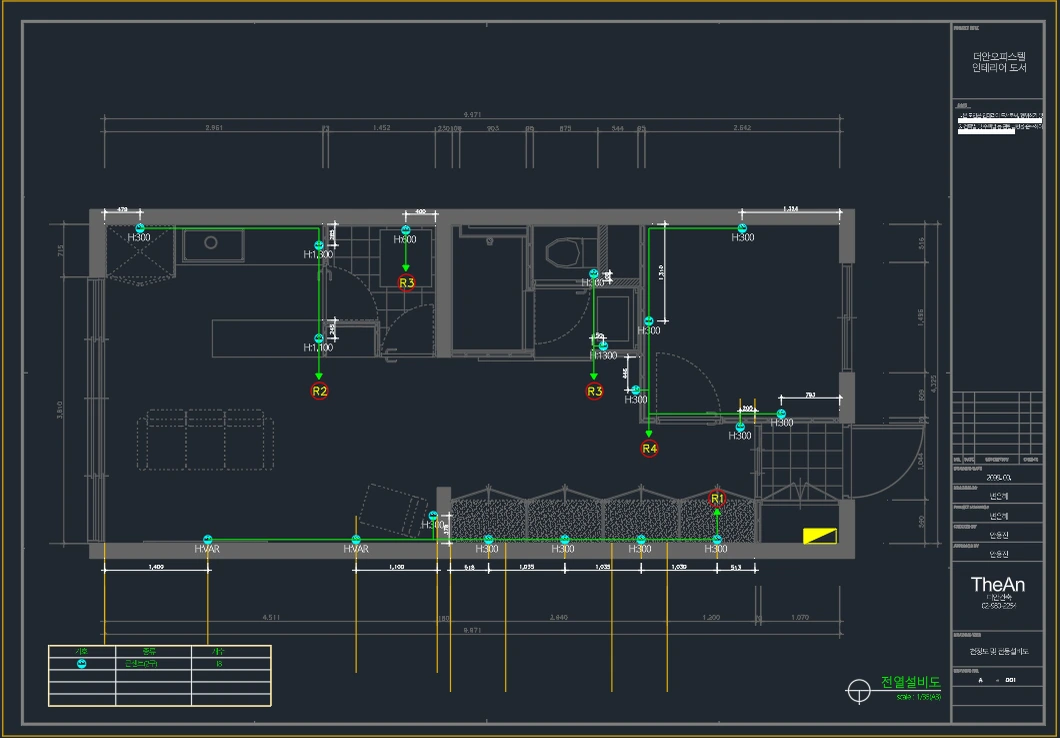This screenshot has height=738, width=1060.
Task: Select the dashed sofa outline
Action: point(206,440)
